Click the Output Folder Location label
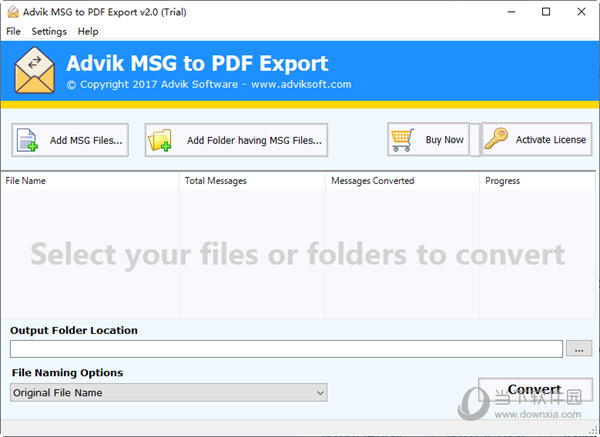600x437 pixels. pyautogui.click(x=74, y=330)
